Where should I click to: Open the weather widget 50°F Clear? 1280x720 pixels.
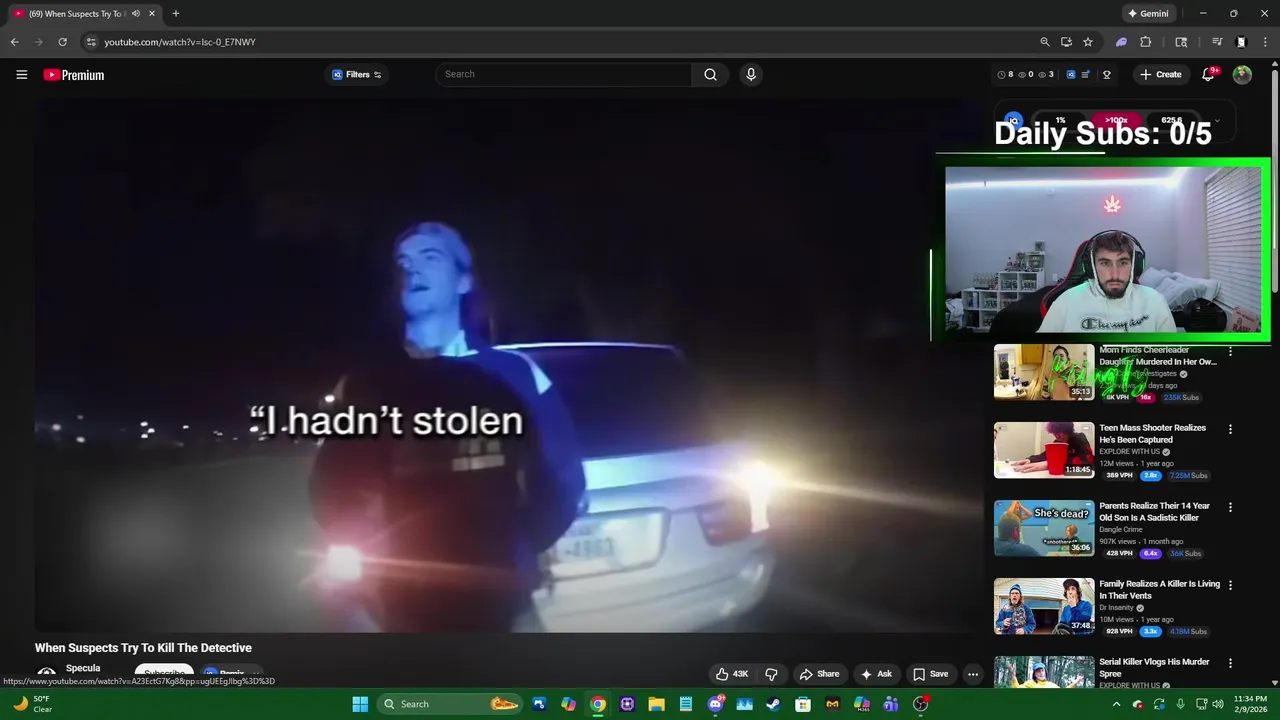(33, 704)
